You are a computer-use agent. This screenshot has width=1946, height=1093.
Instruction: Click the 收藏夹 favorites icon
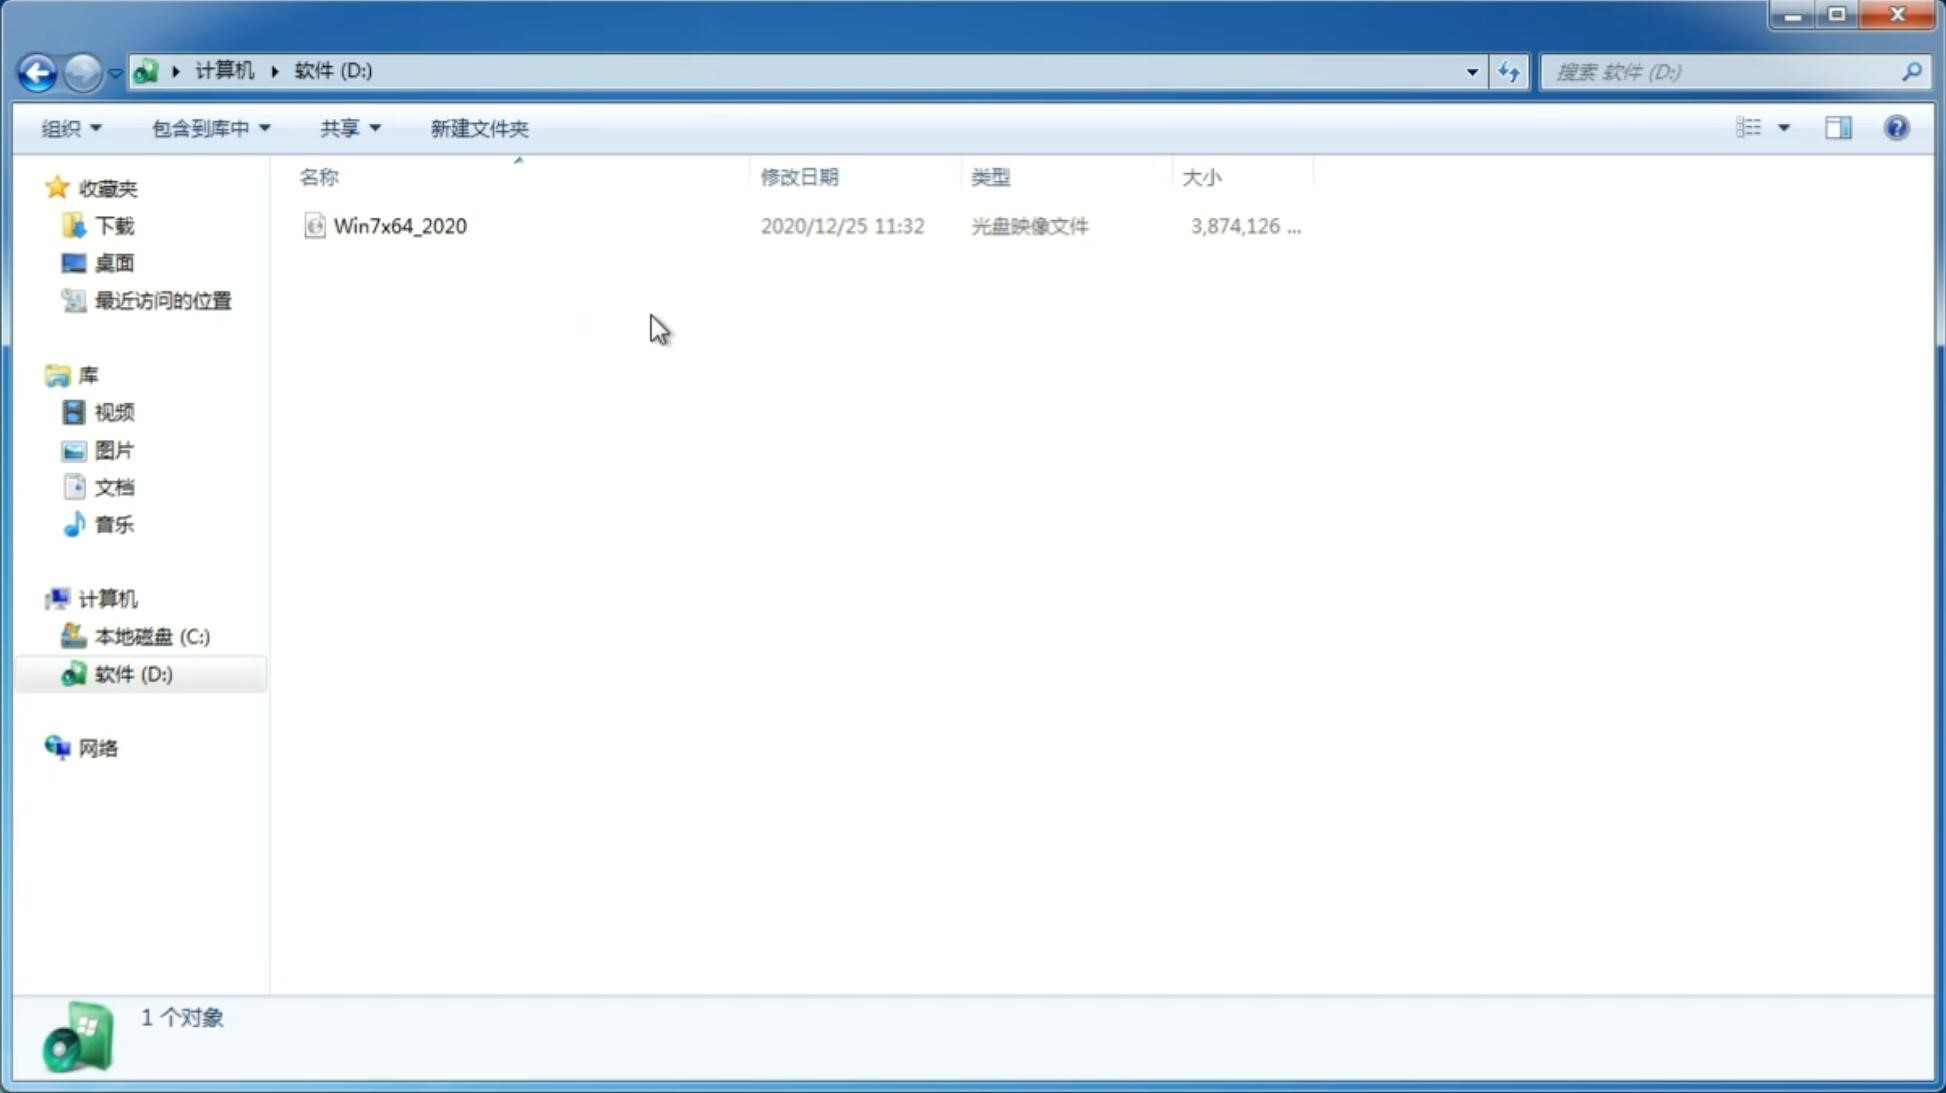click(x=57, y=187)
